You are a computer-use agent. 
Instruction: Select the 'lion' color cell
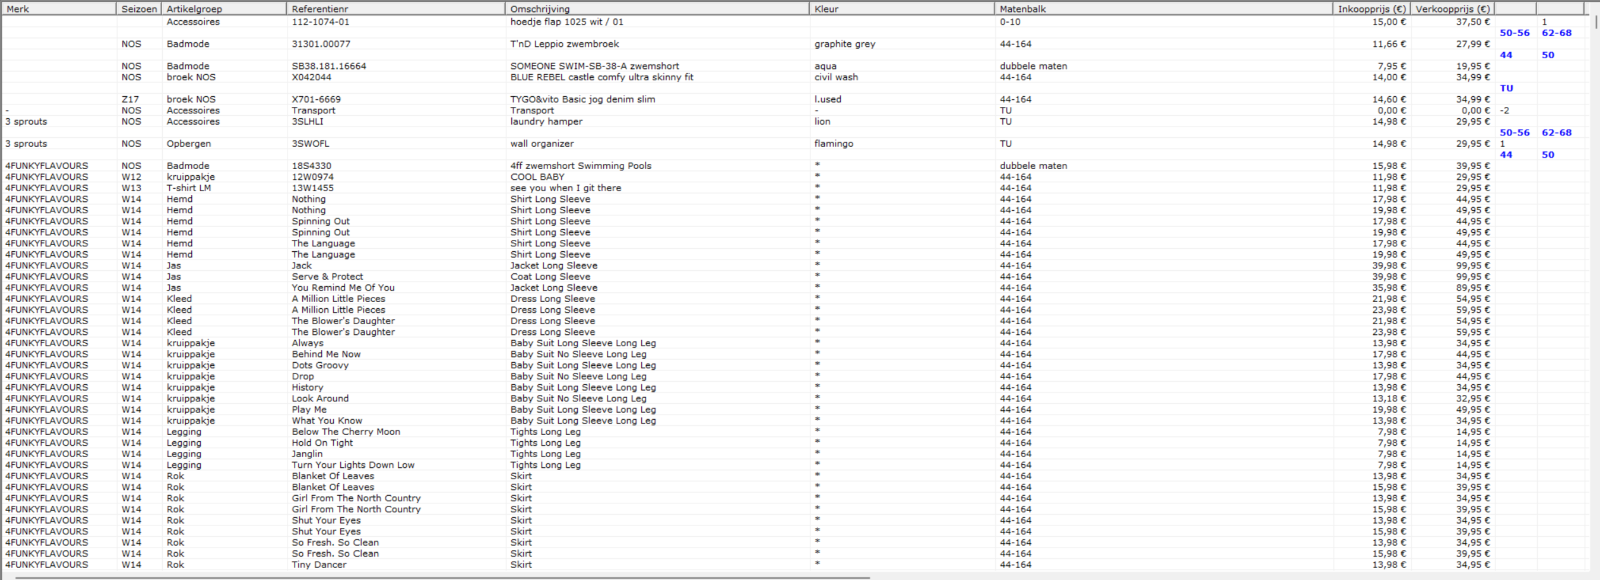tap(822, 121)
